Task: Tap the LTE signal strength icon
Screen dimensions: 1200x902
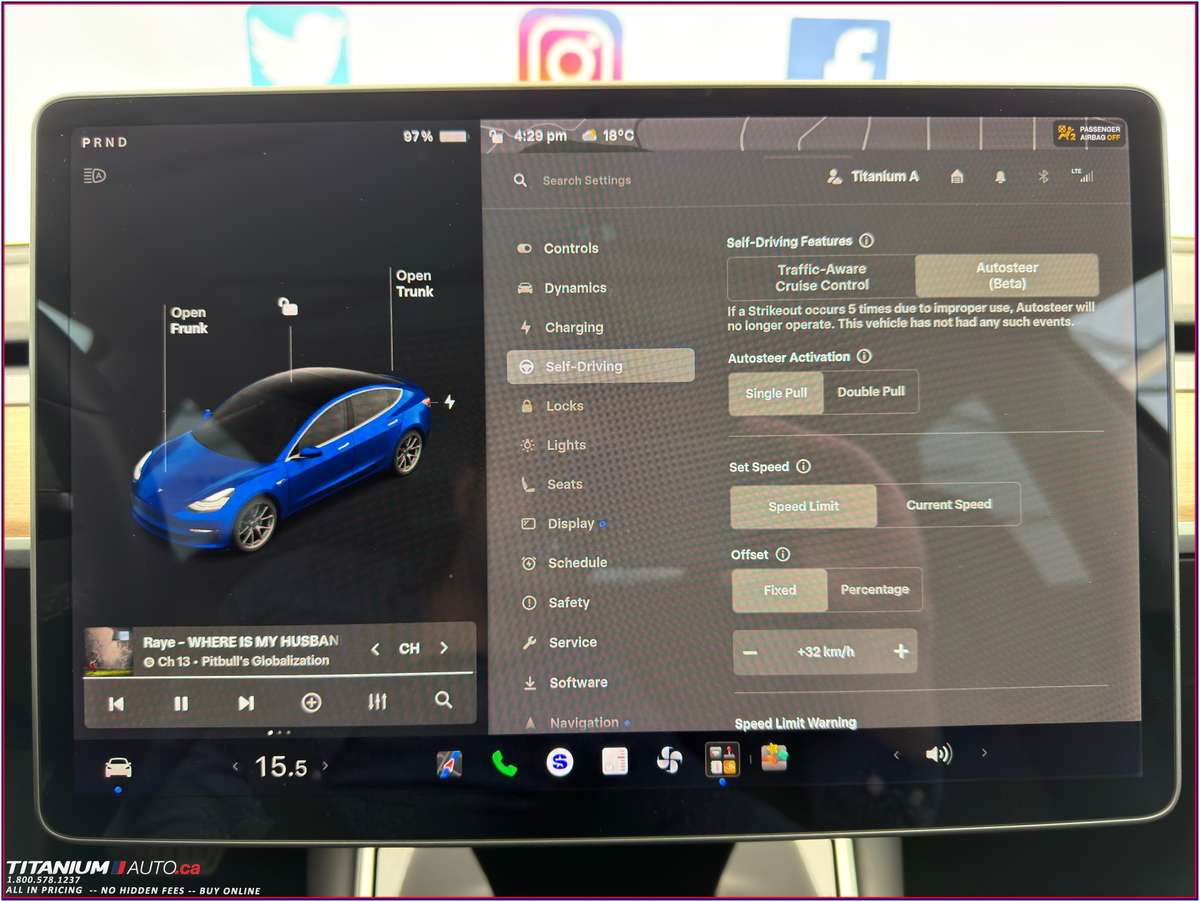Action: point(1083,175)
